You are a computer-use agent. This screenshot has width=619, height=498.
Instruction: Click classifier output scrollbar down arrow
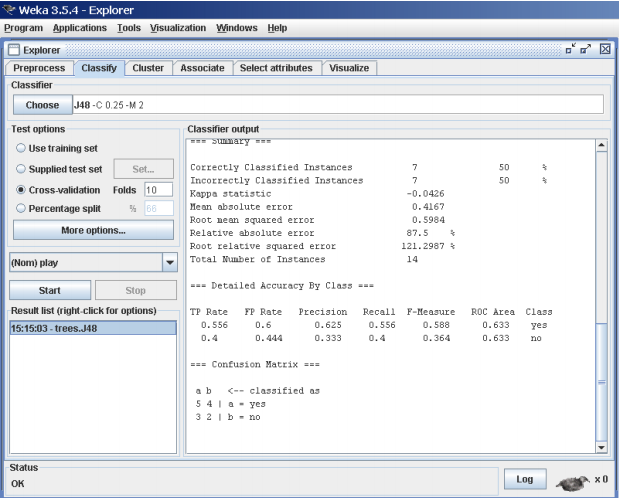pos(601,447)
